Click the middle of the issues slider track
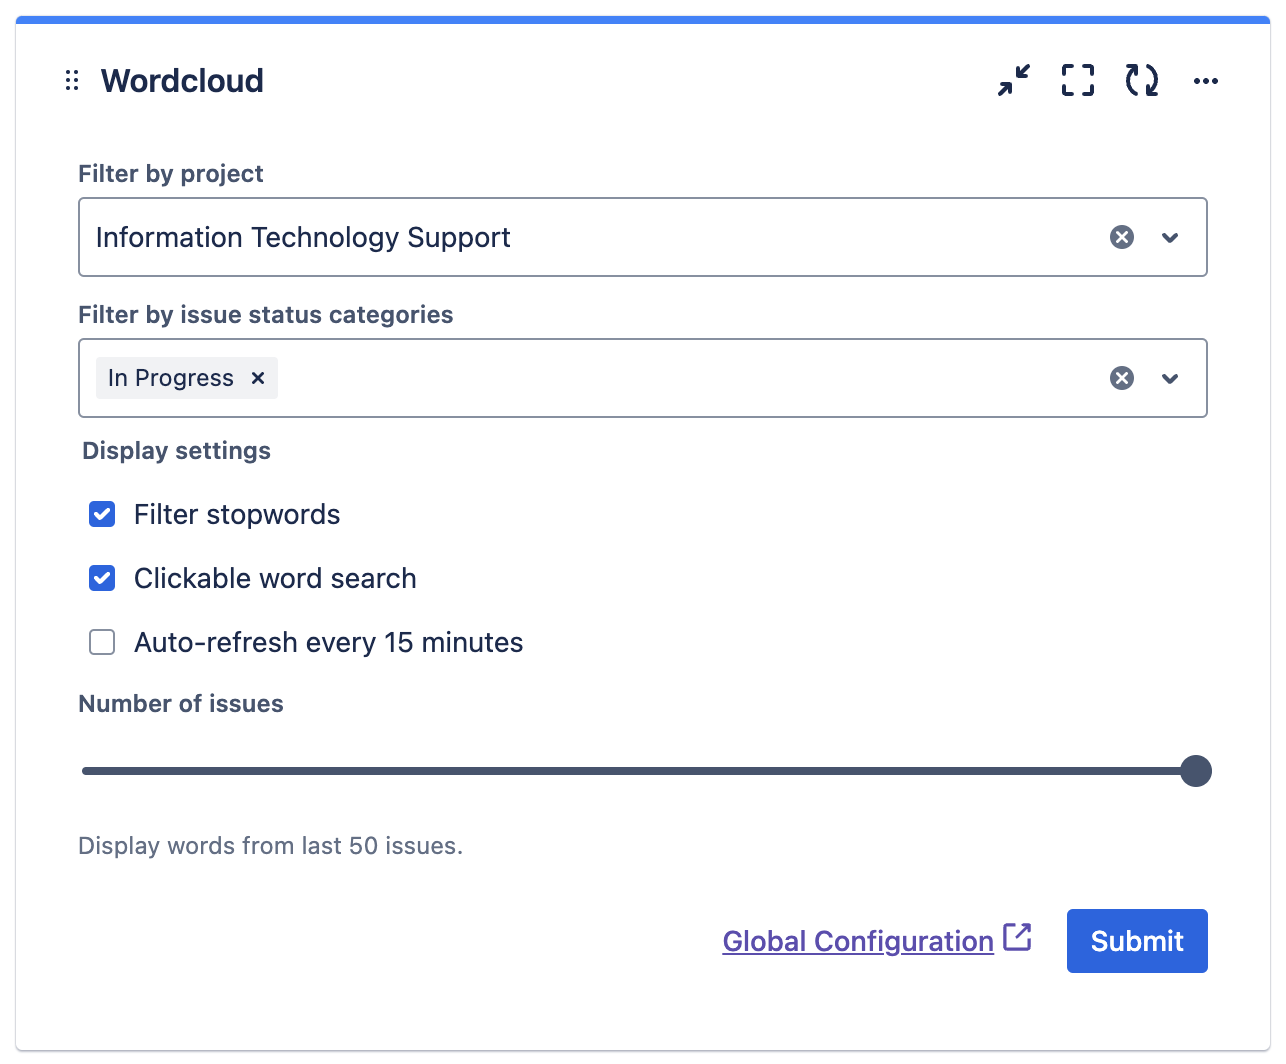 [x=640, y=771]
